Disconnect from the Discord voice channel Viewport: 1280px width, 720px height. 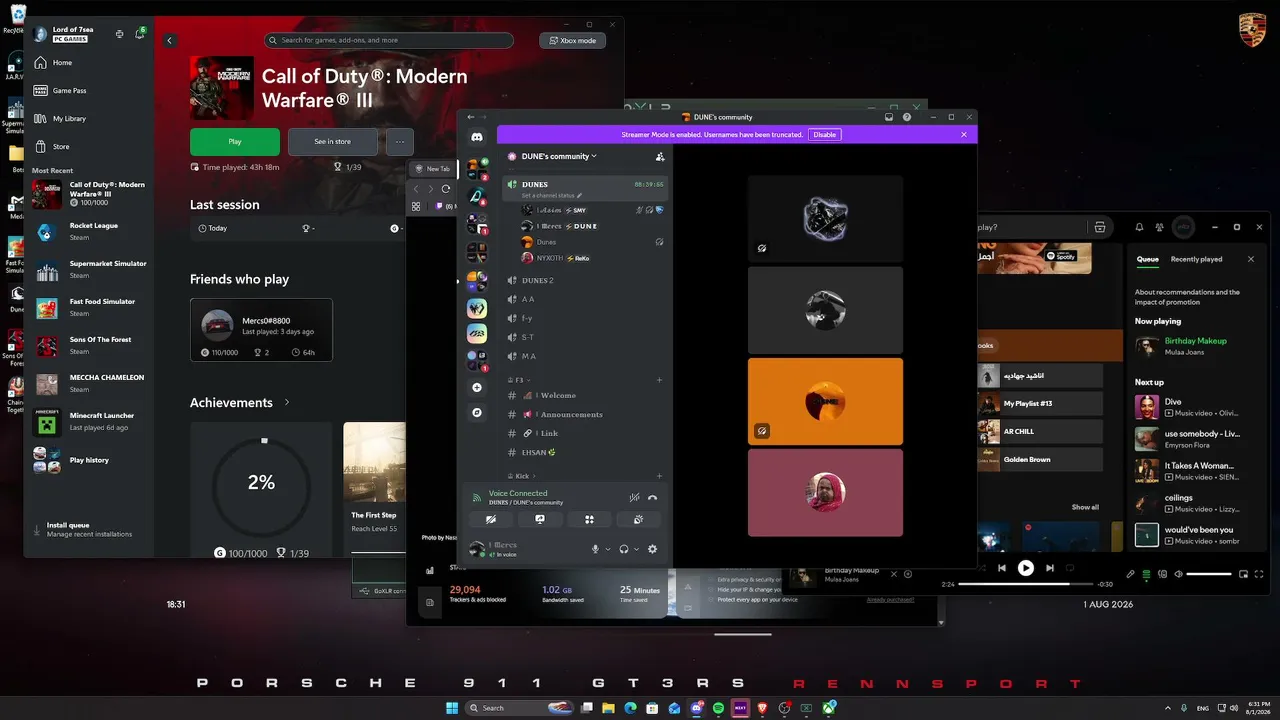[652, 497]
